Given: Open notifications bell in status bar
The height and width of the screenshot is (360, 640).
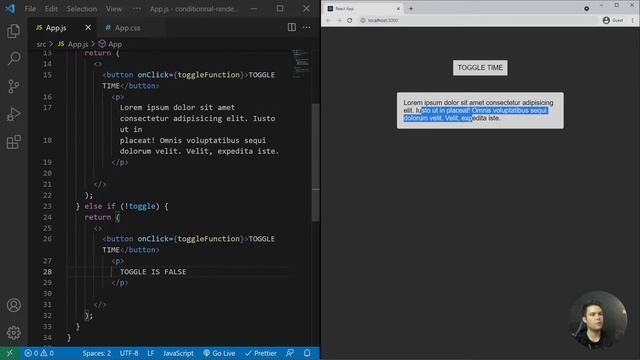Looking at the screenshot, I should 307,353.
